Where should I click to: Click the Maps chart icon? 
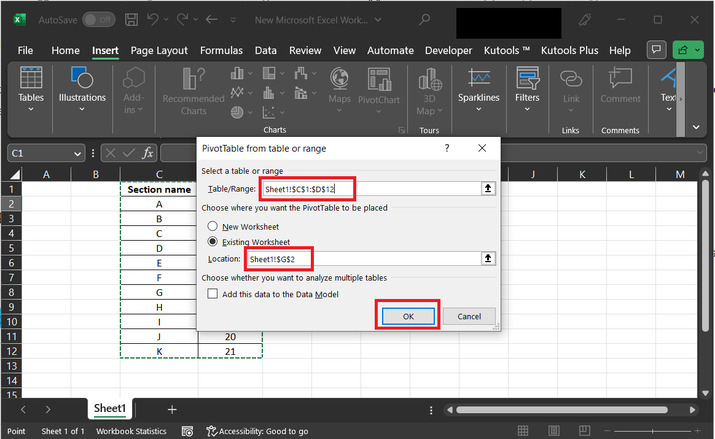click(339, 88)
